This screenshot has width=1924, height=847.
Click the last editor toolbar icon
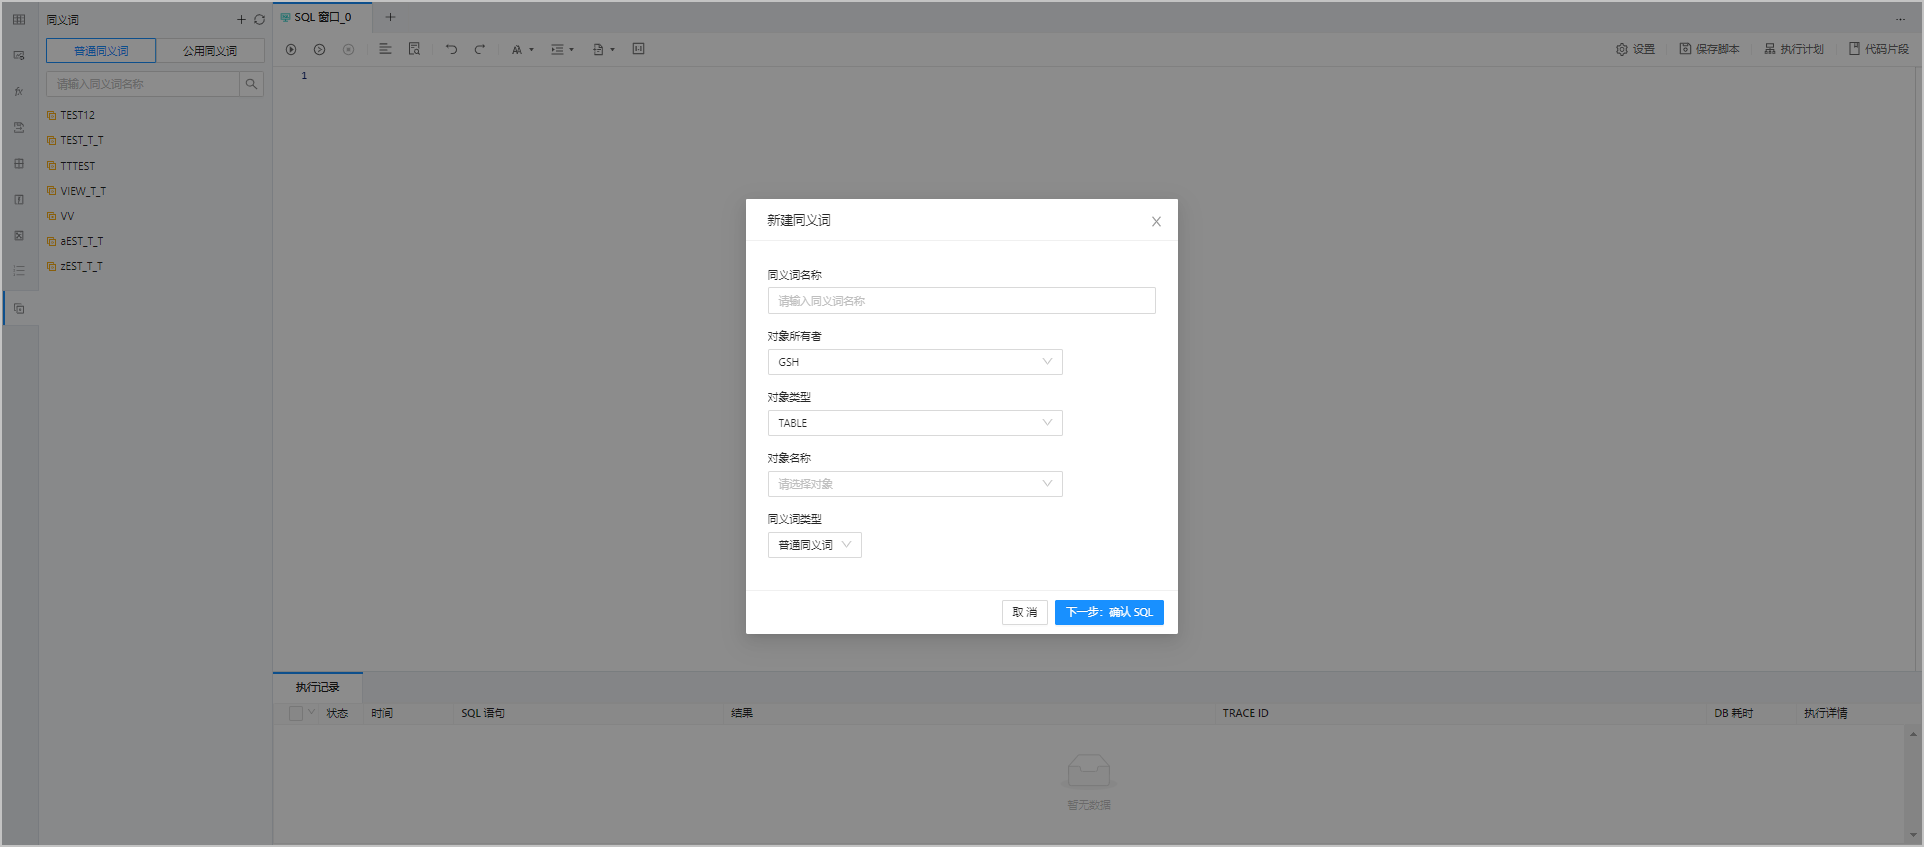coord(638,49)
